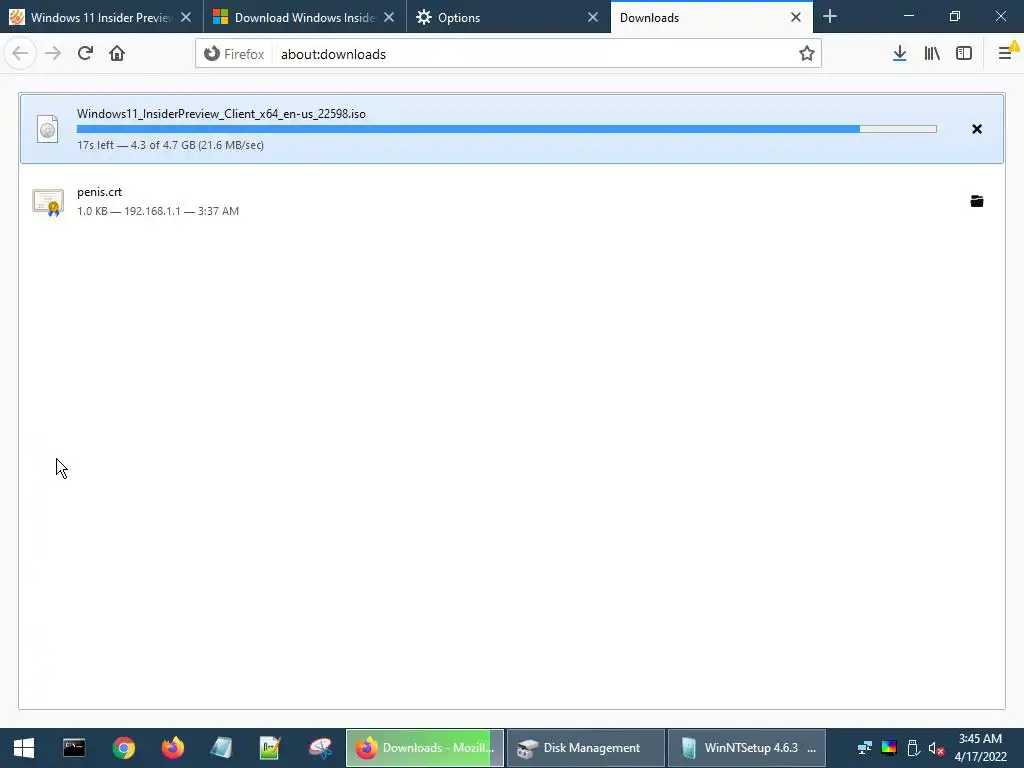Image resolution: width=1024 pixels, height=768 pixels.
Task: Close the Download Windows Insider tab
Action: coord(389,17)
